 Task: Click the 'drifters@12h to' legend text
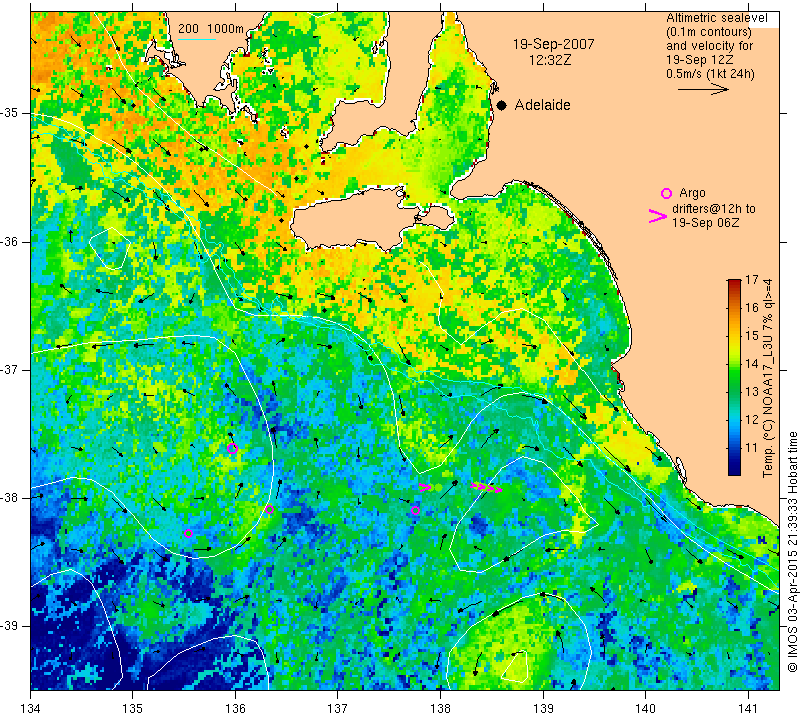click(714, 209)
